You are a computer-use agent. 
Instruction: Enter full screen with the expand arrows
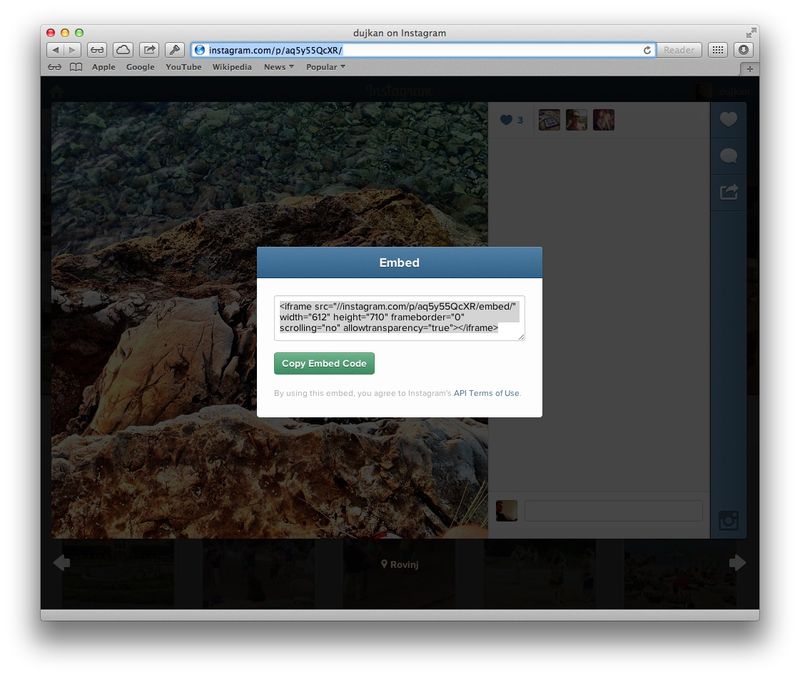click(751, 33)
